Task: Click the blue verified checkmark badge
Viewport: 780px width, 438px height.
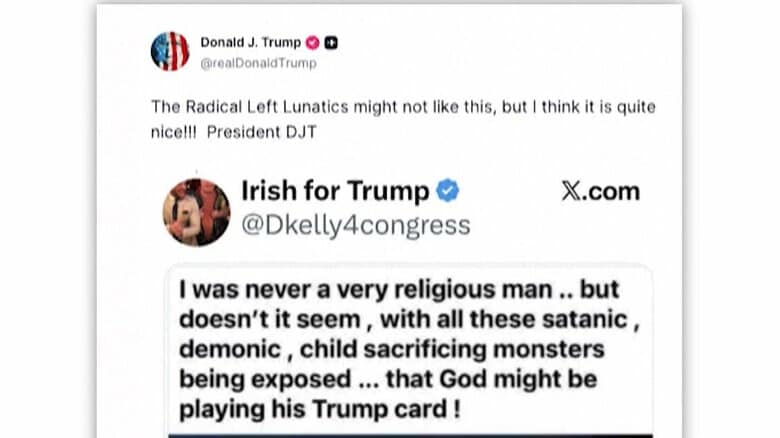Action: pos(448,191)
